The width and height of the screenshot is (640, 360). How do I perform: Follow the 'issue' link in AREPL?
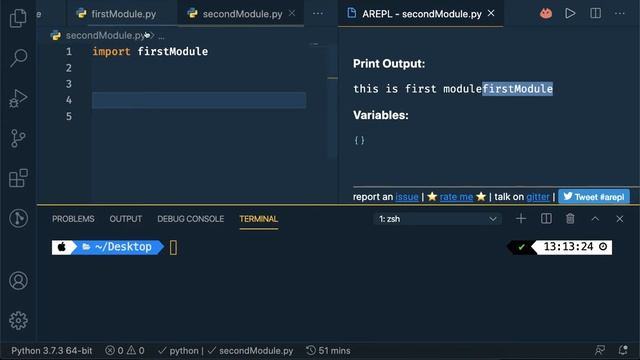click(x=407, y=197)
